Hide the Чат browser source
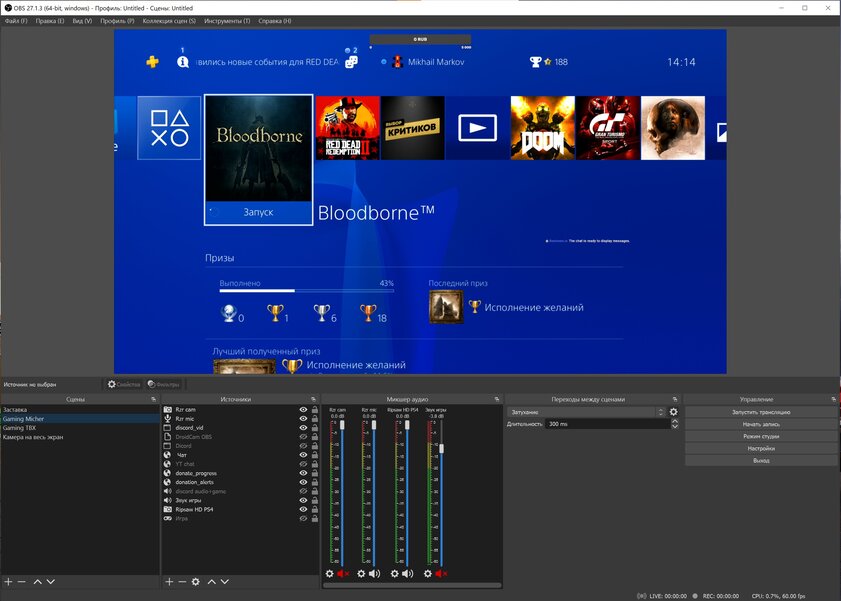 (x=303, y=455)
